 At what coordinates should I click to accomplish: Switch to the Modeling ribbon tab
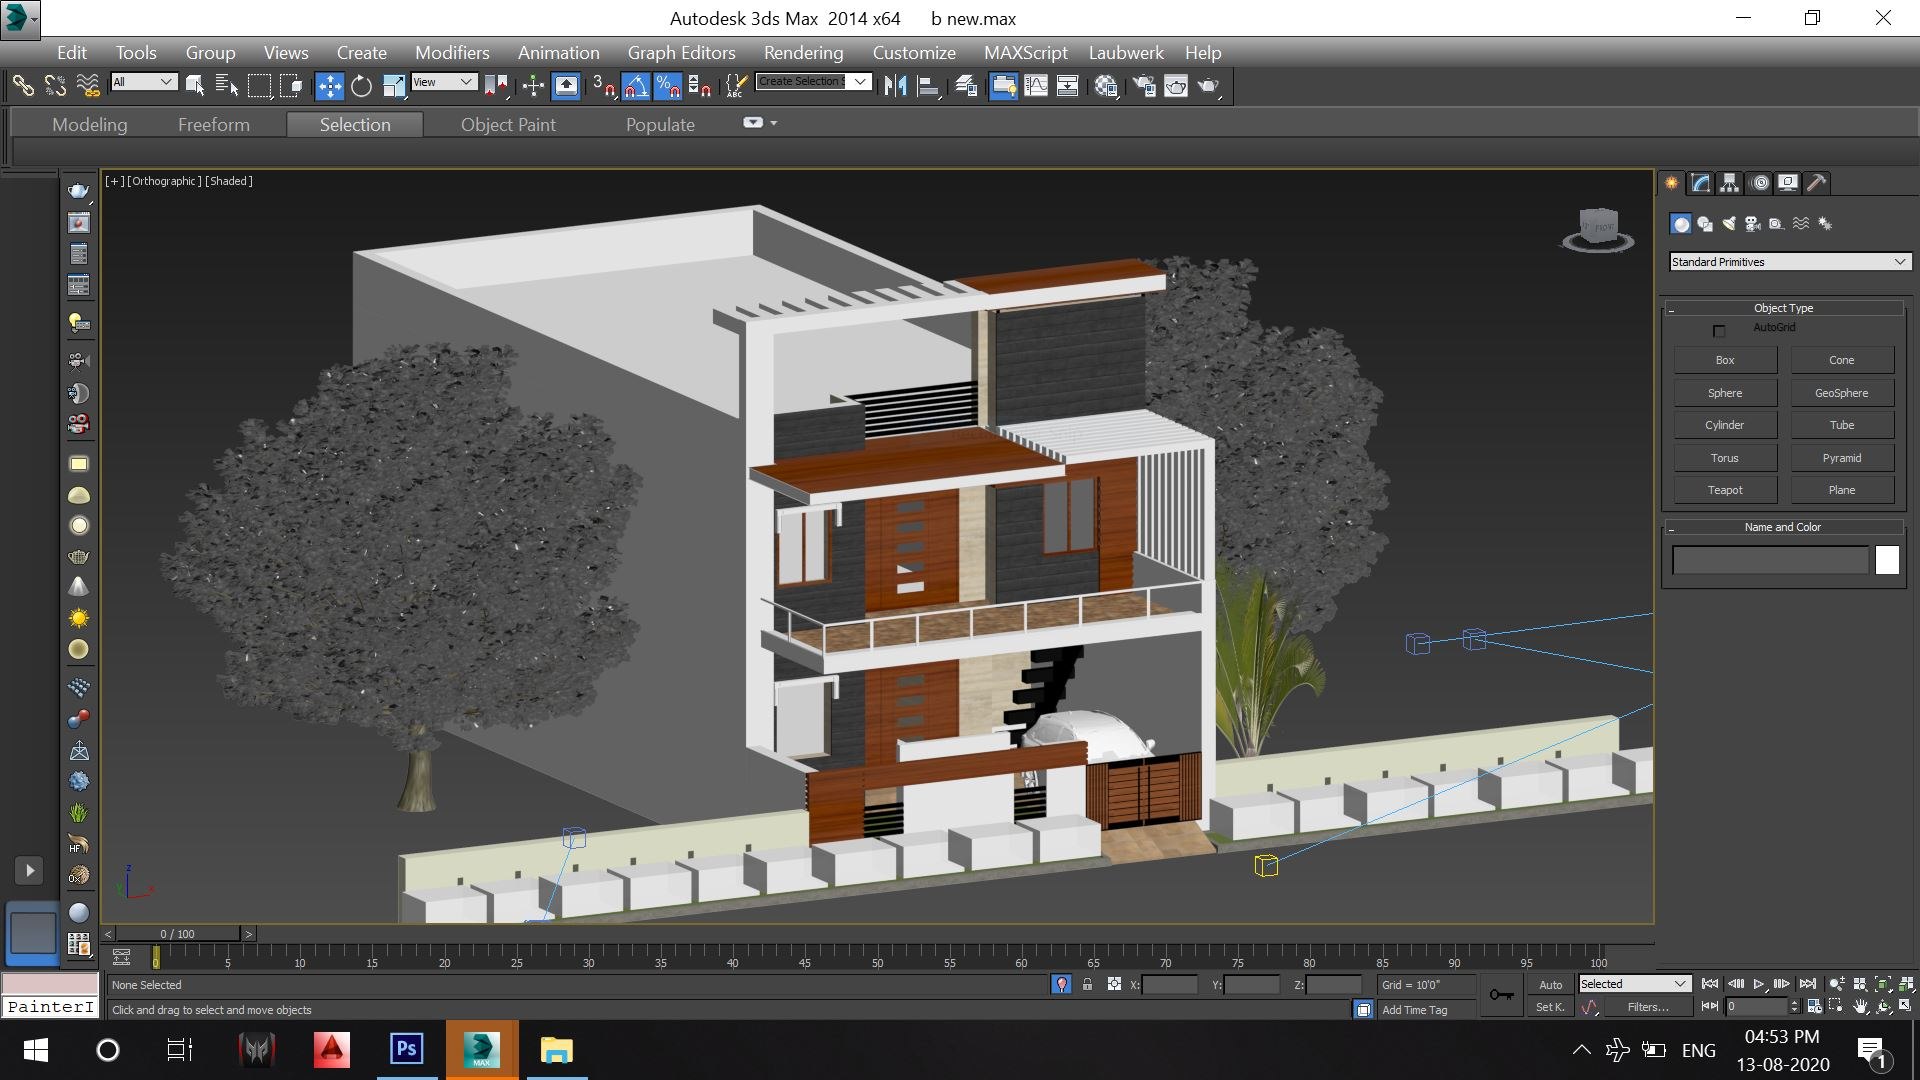[90, 125]
